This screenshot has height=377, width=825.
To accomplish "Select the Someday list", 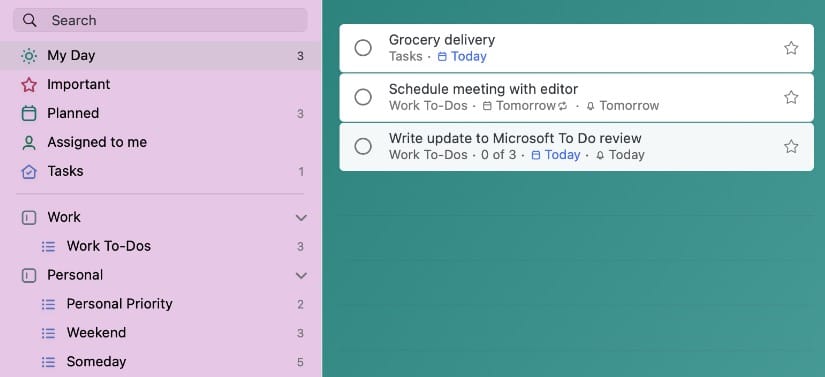I will (x=161, y=362).
